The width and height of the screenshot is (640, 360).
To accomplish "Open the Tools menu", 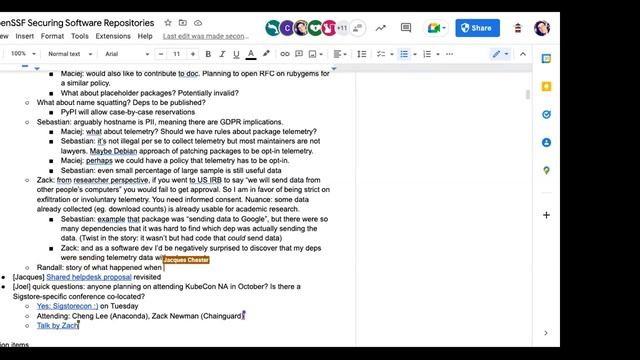I will (80, 36).
